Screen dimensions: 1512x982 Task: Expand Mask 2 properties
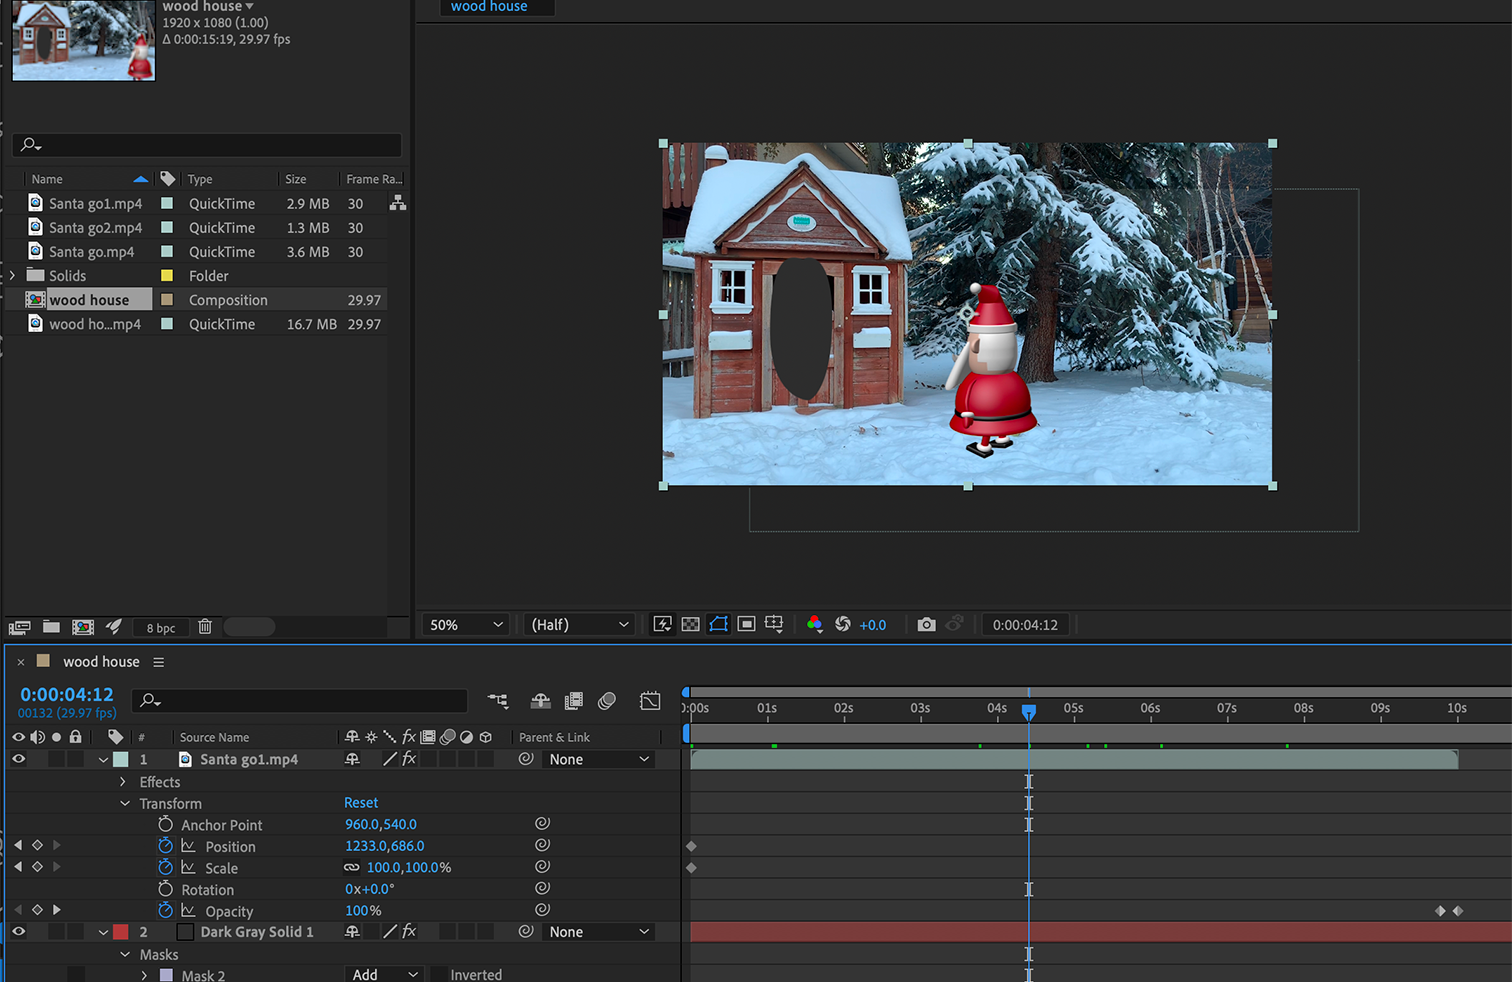point(145,975)
